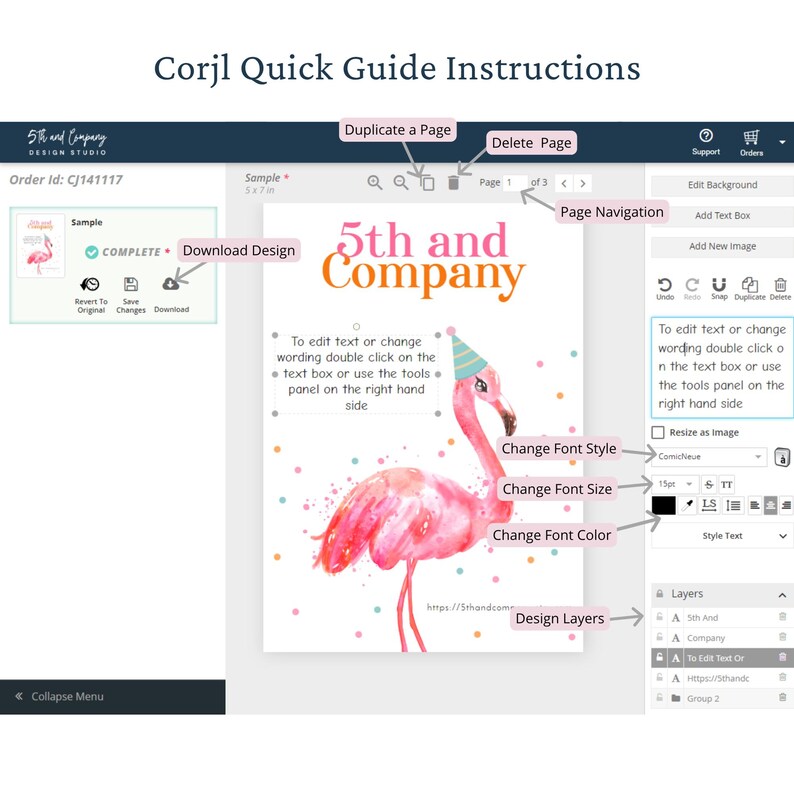The image size is (794, 794).
Task: Center align the text
Action: pos(770,505)
